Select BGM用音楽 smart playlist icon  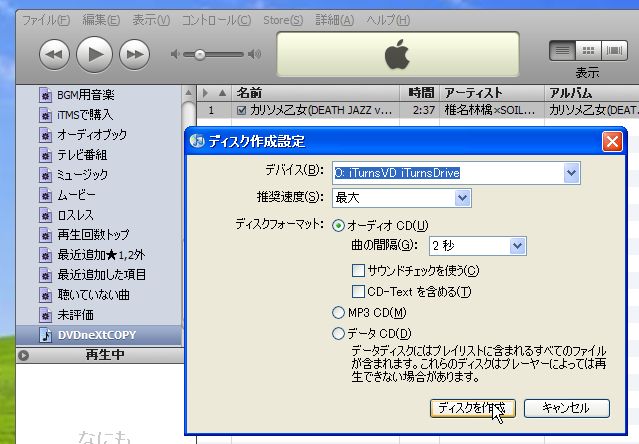pyautogui.click(x=45, y=95)
